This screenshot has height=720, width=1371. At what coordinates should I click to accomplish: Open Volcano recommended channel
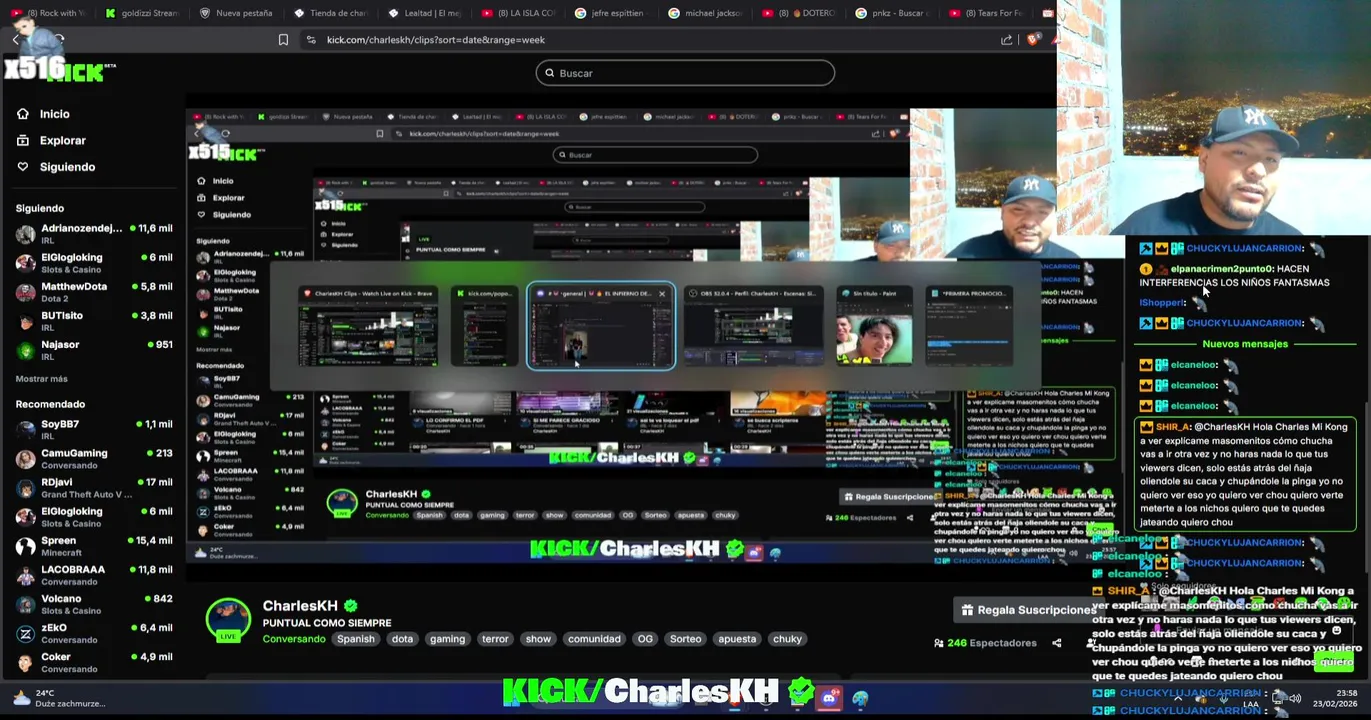pos(94,604)
